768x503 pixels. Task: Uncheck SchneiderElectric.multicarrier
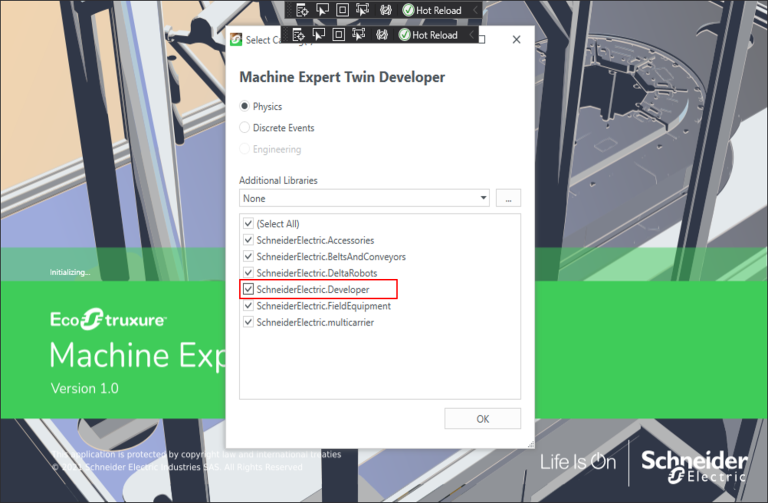pos(248,322)
